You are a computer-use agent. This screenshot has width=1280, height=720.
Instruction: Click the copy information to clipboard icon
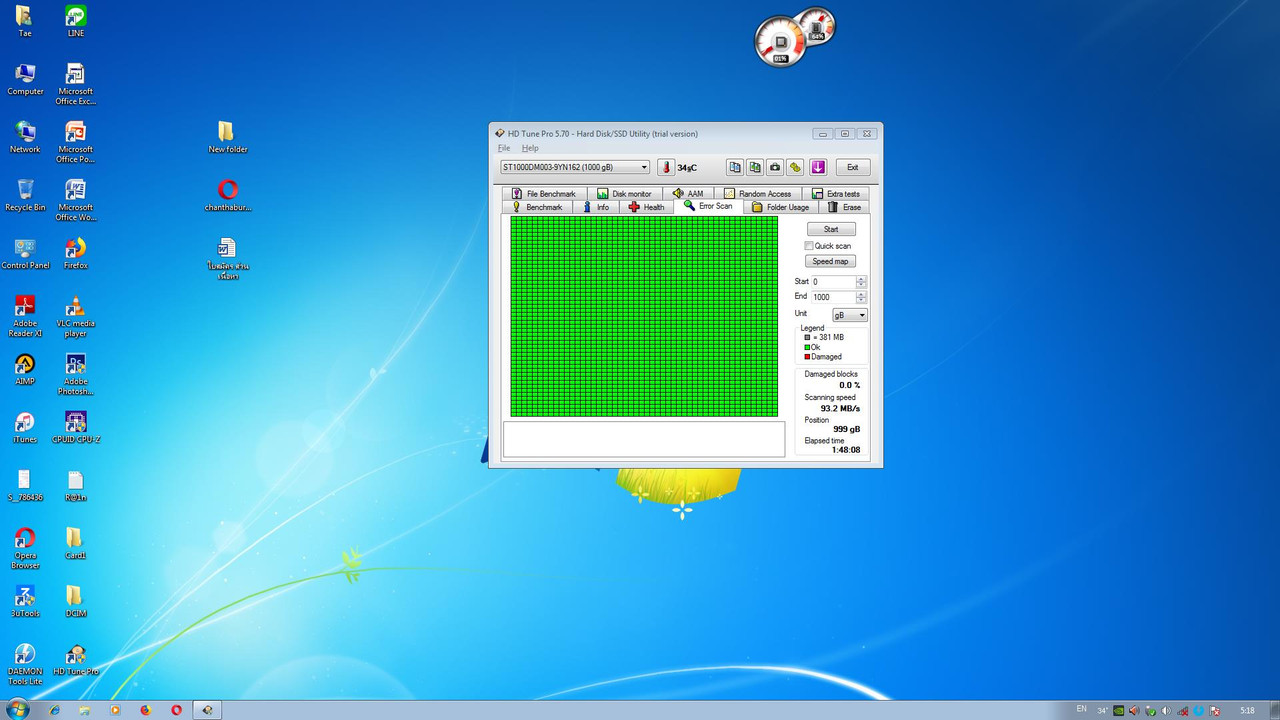735,167
